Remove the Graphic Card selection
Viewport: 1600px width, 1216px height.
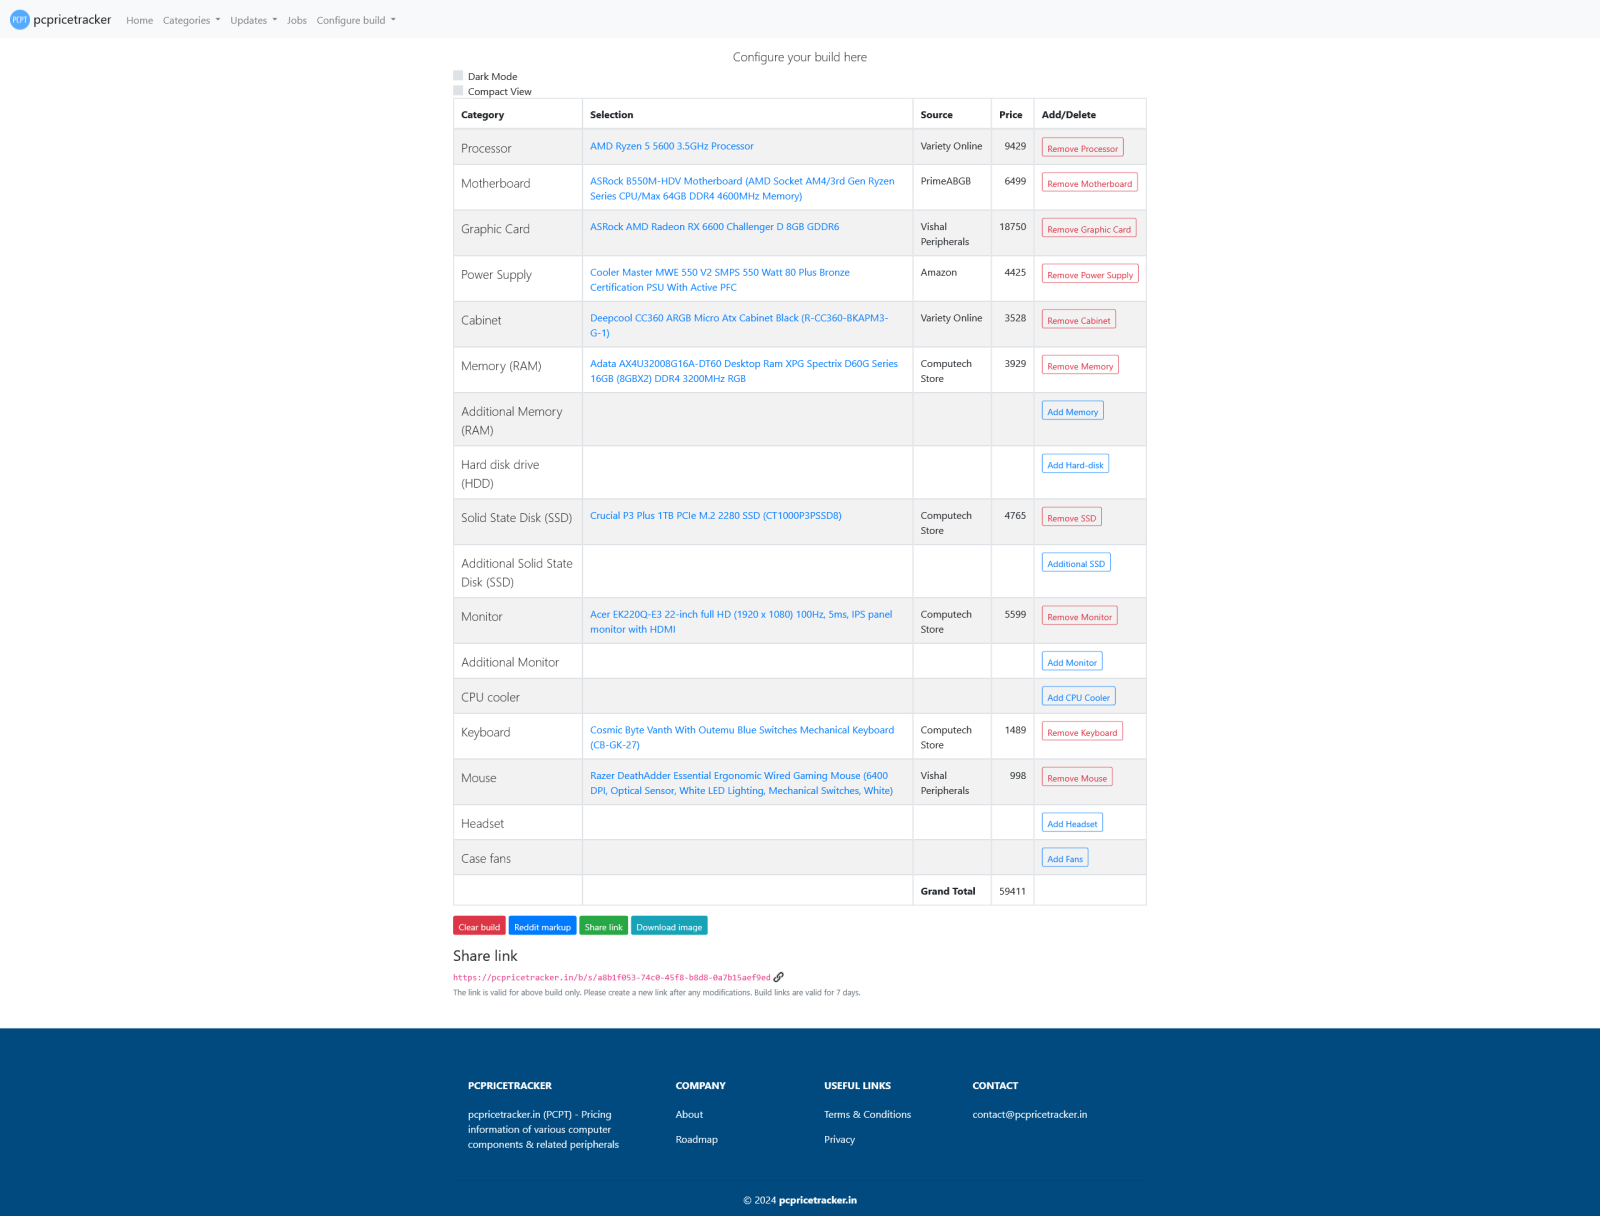(x=1089, y=229)
